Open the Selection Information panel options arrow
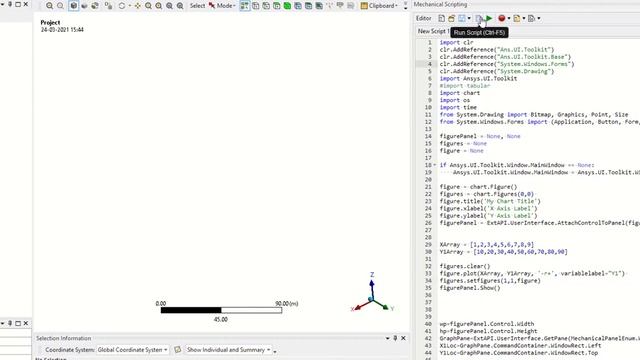The width and height of the screenshot is (640, 360). (387, 338)
